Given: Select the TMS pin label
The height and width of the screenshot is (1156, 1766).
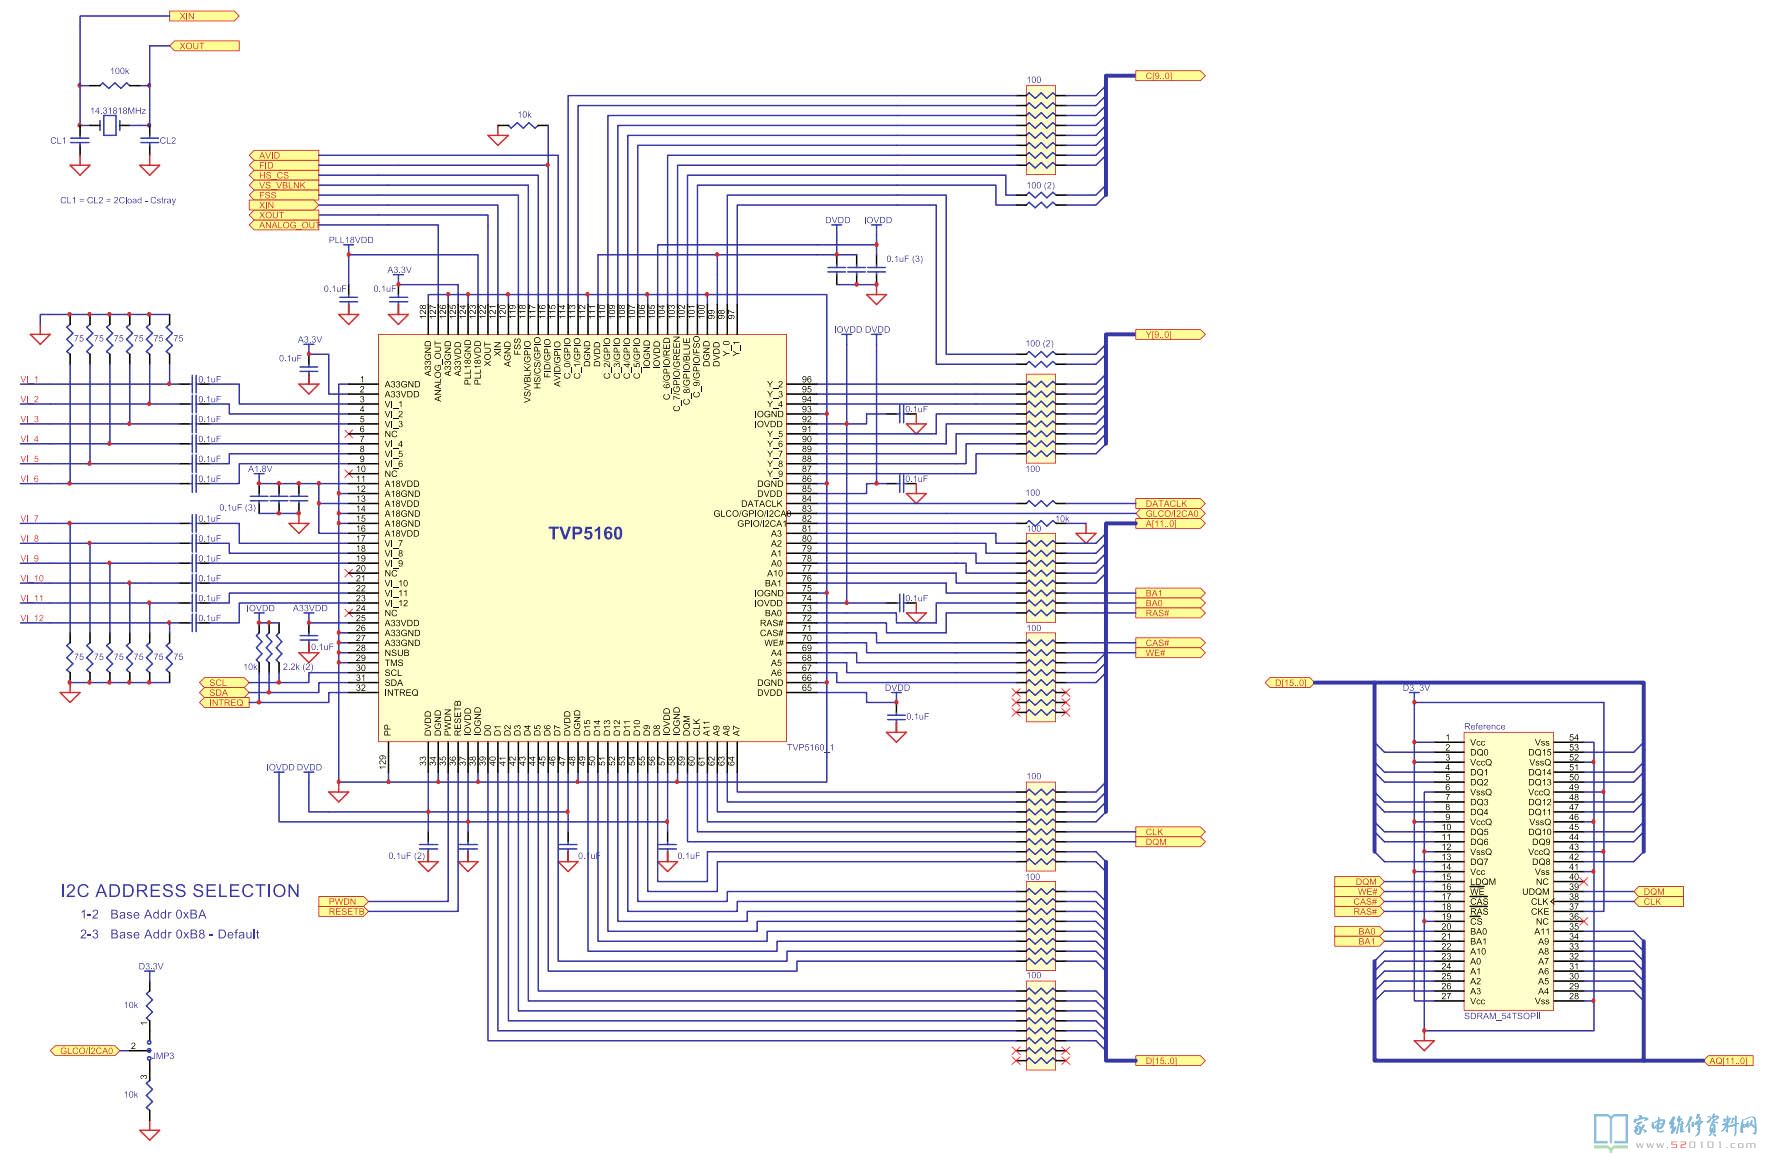Looking at the screenshot, I should (394, 662).
